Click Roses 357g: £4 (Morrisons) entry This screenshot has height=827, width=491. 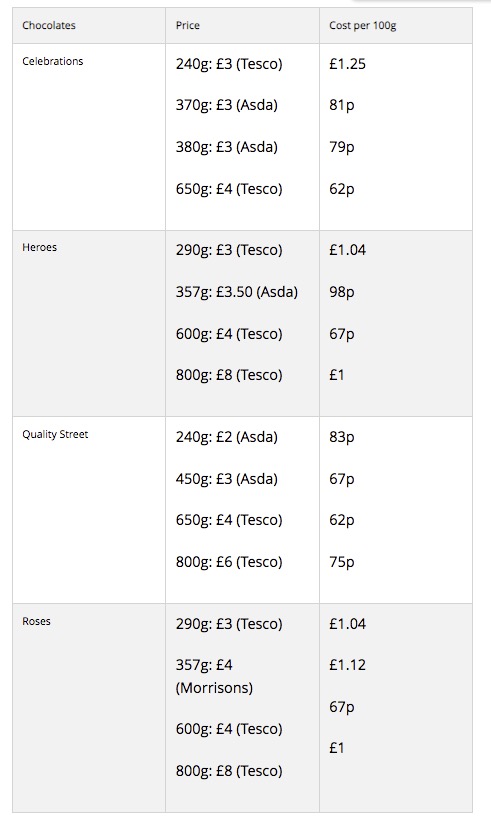(x=214, y=677)
